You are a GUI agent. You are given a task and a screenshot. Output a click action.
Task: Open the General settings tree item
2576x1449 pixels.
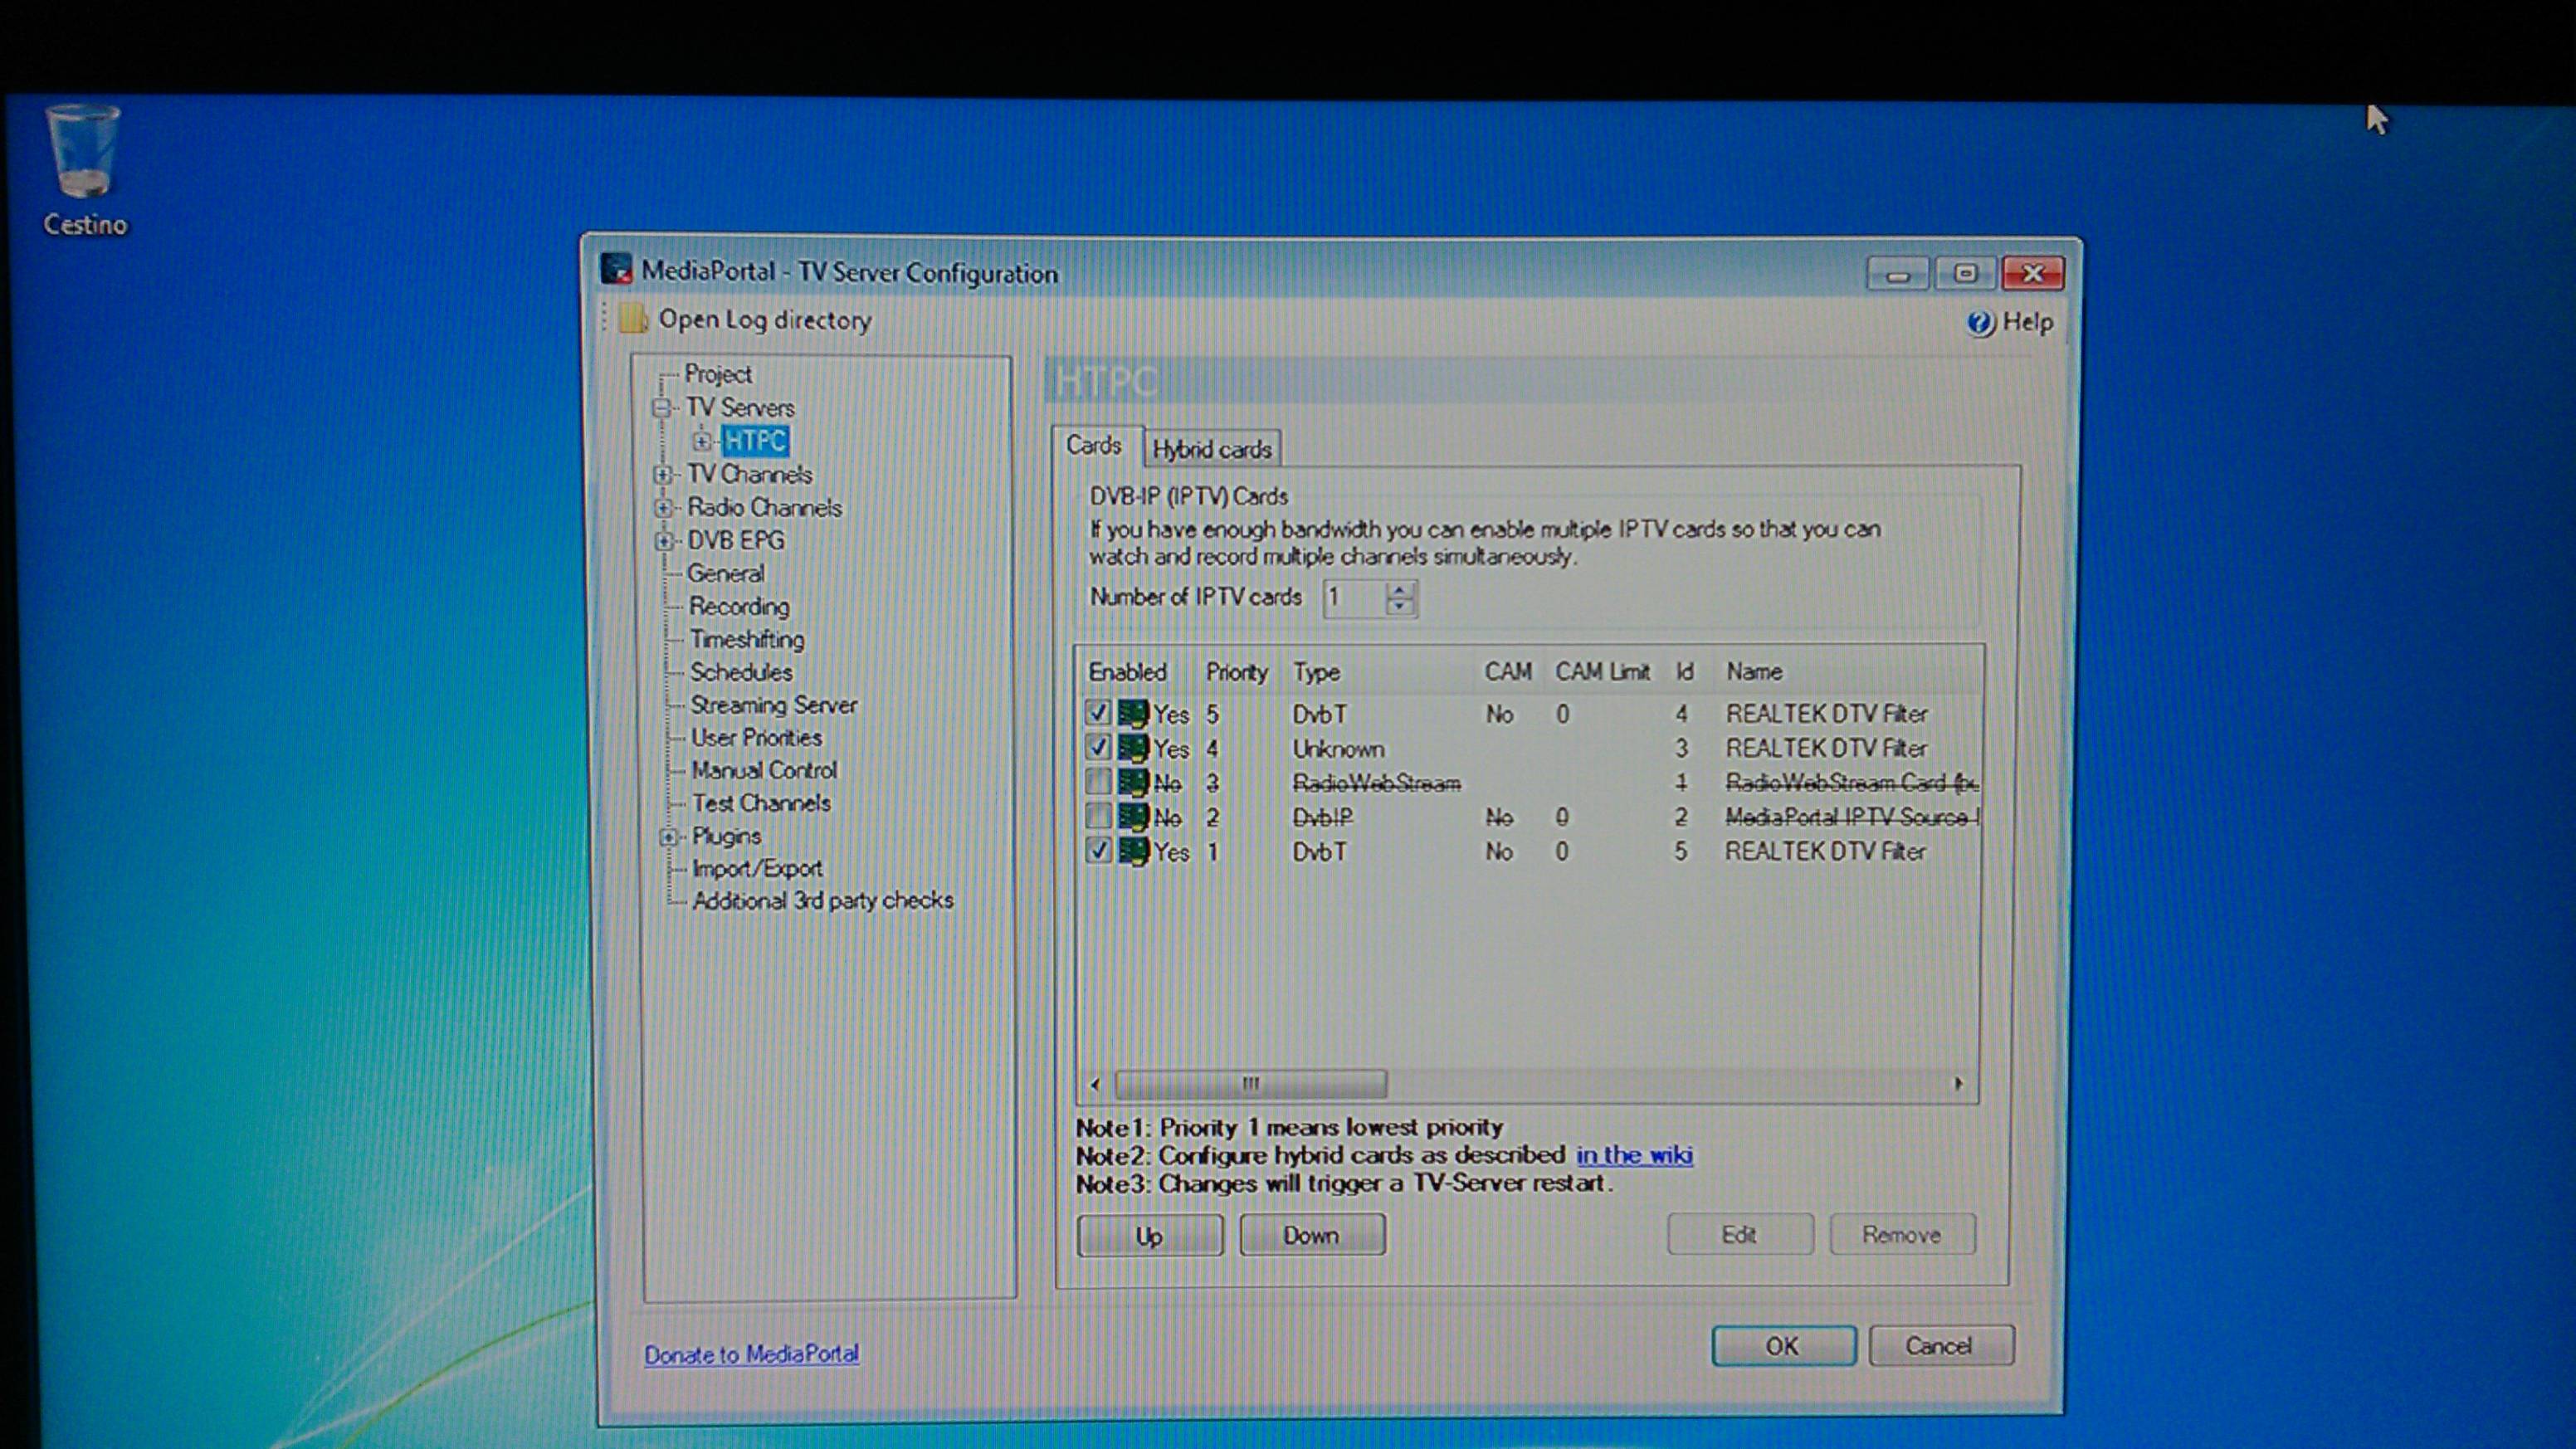coord(726,573)
